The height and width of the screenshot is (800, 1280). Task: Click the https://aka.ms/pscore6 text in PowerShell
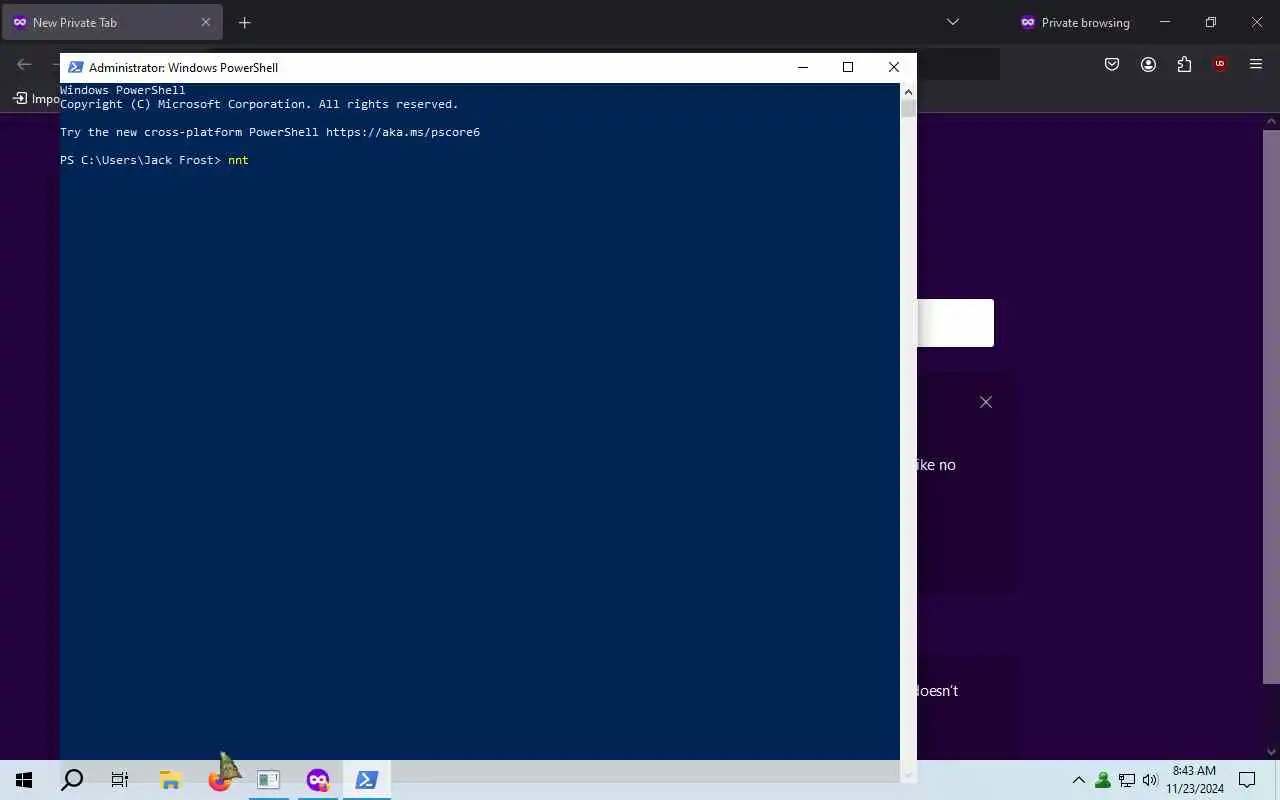coord(403,132)
